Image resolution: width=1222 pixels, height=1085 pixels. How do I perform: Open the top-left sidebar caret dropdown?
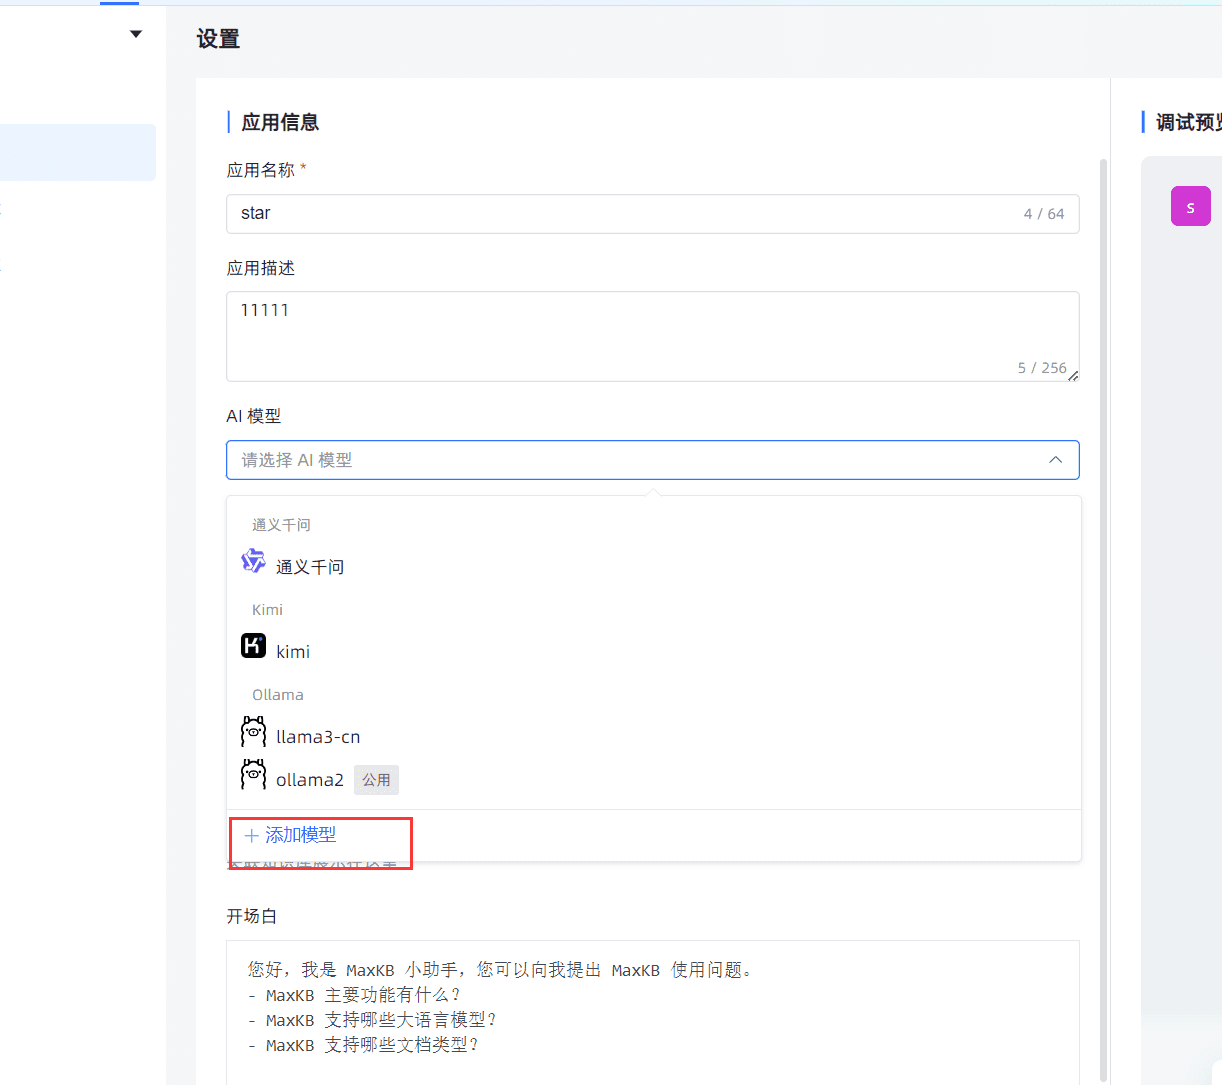(x=136, y=35)
